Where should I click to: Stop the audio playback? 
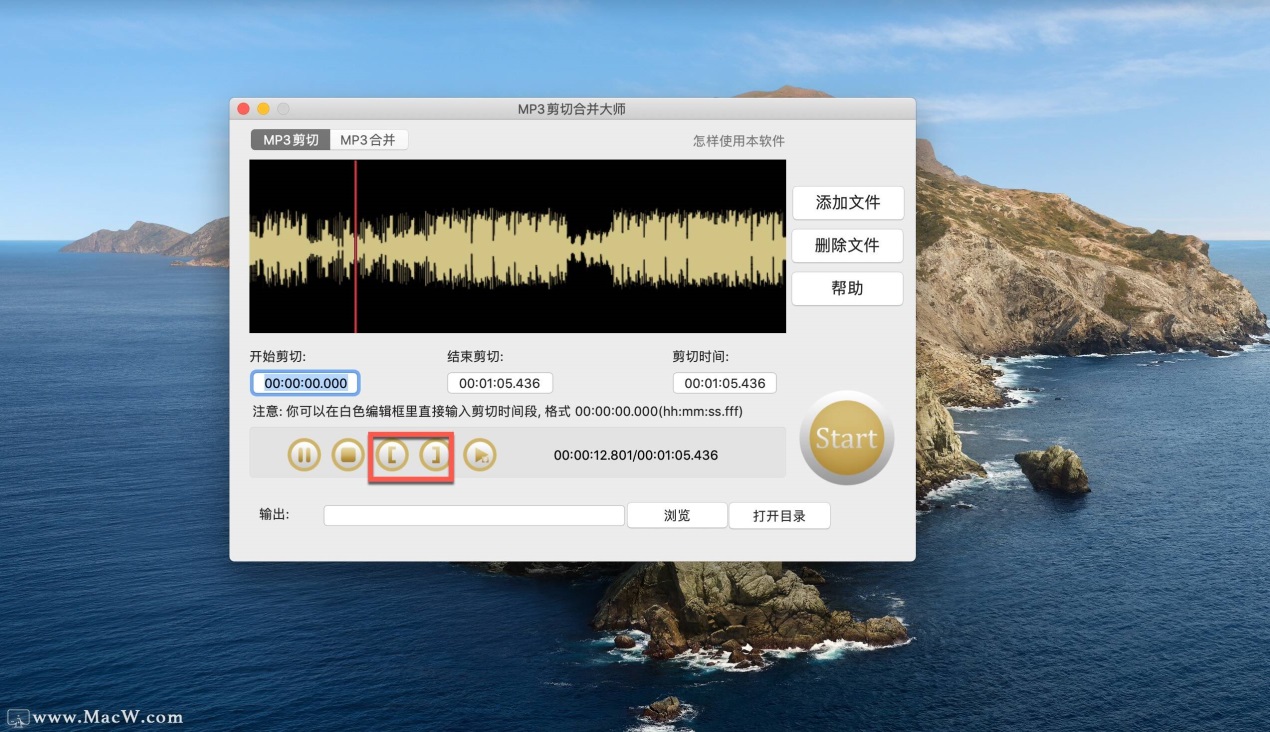(348, 455)
